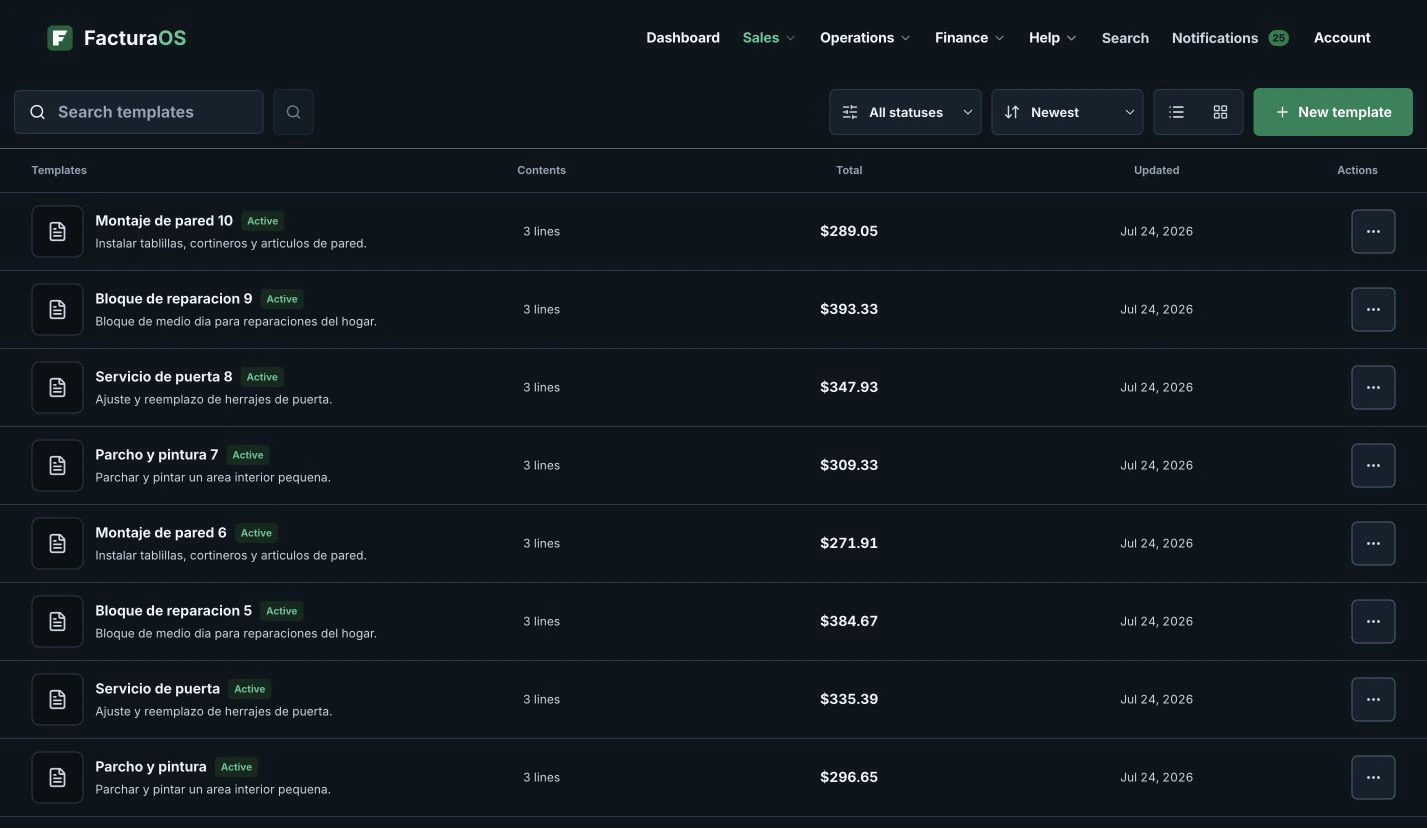The image size is (1427, 828).
Task: Click the magnifier search button beside search field
Action: pyautogui.click(x=293, y=112)
